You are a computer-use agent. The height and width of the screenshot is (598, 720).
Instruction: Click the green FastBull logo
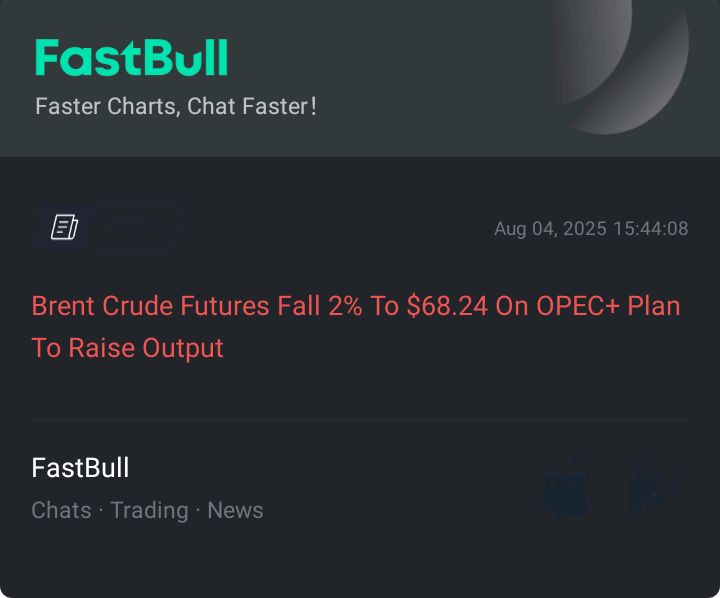[x=131, y=57]
